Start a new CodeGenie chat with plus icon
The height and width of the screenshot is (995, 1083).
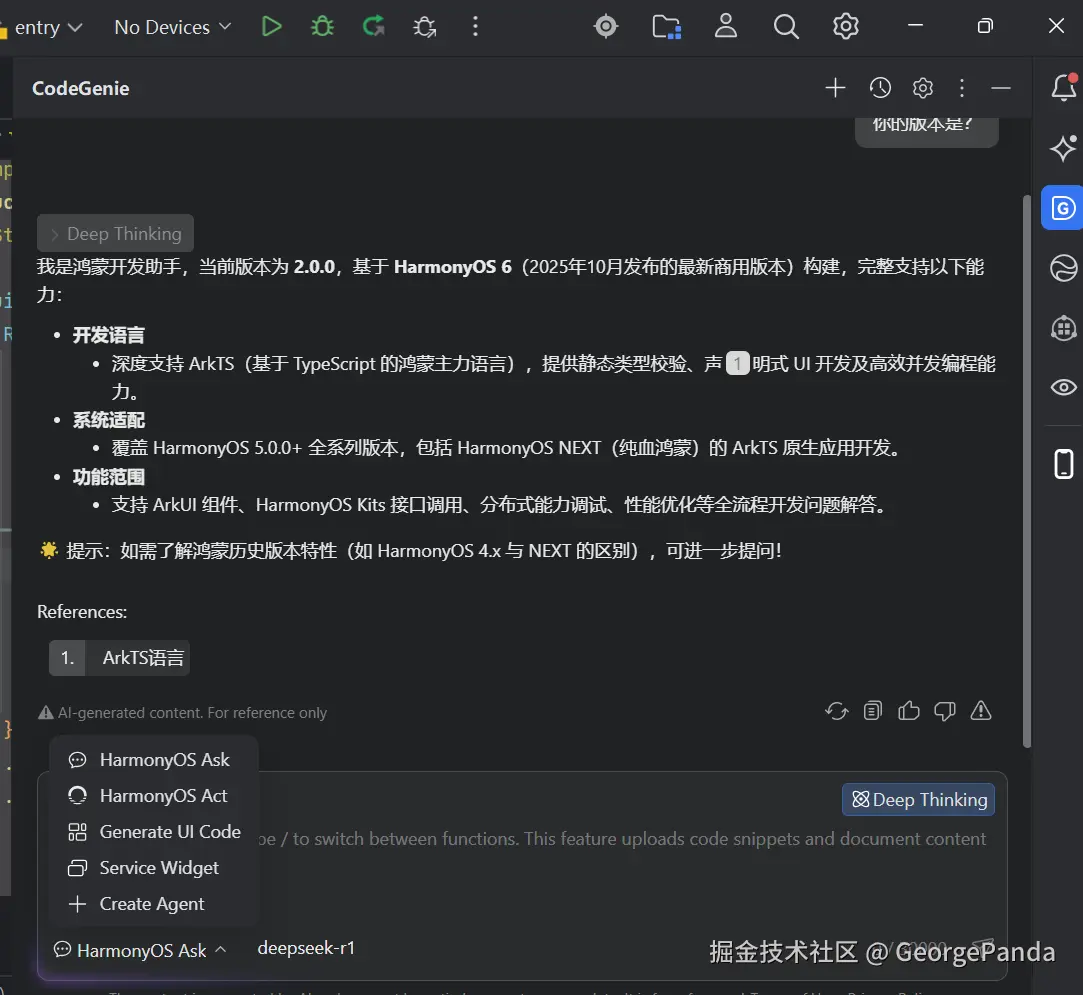pos(835,88)
